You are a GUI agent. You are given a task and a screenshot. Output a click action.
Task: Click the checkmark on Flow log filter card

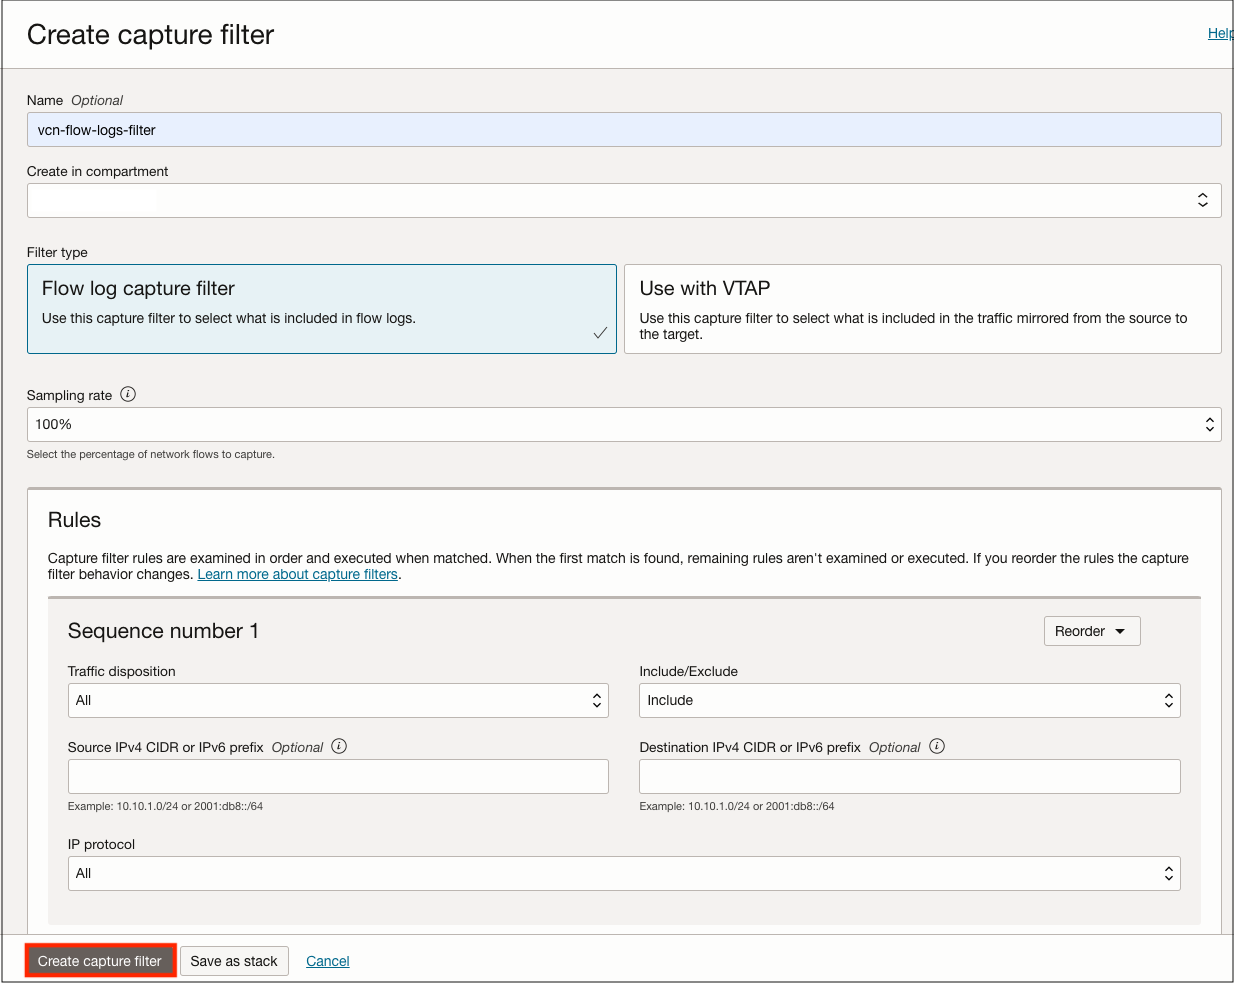point(600,333)
